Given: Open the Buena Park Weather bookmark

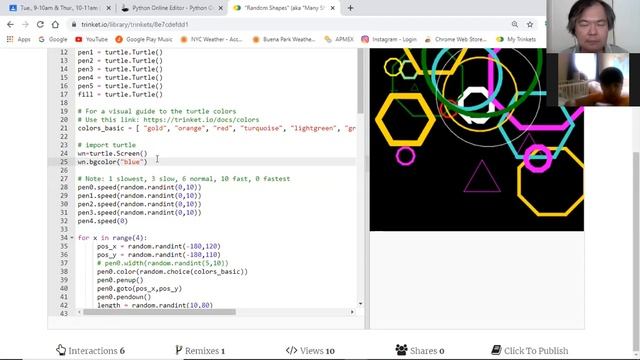Looking at the screenshot, I should click(x=284, y=39).
